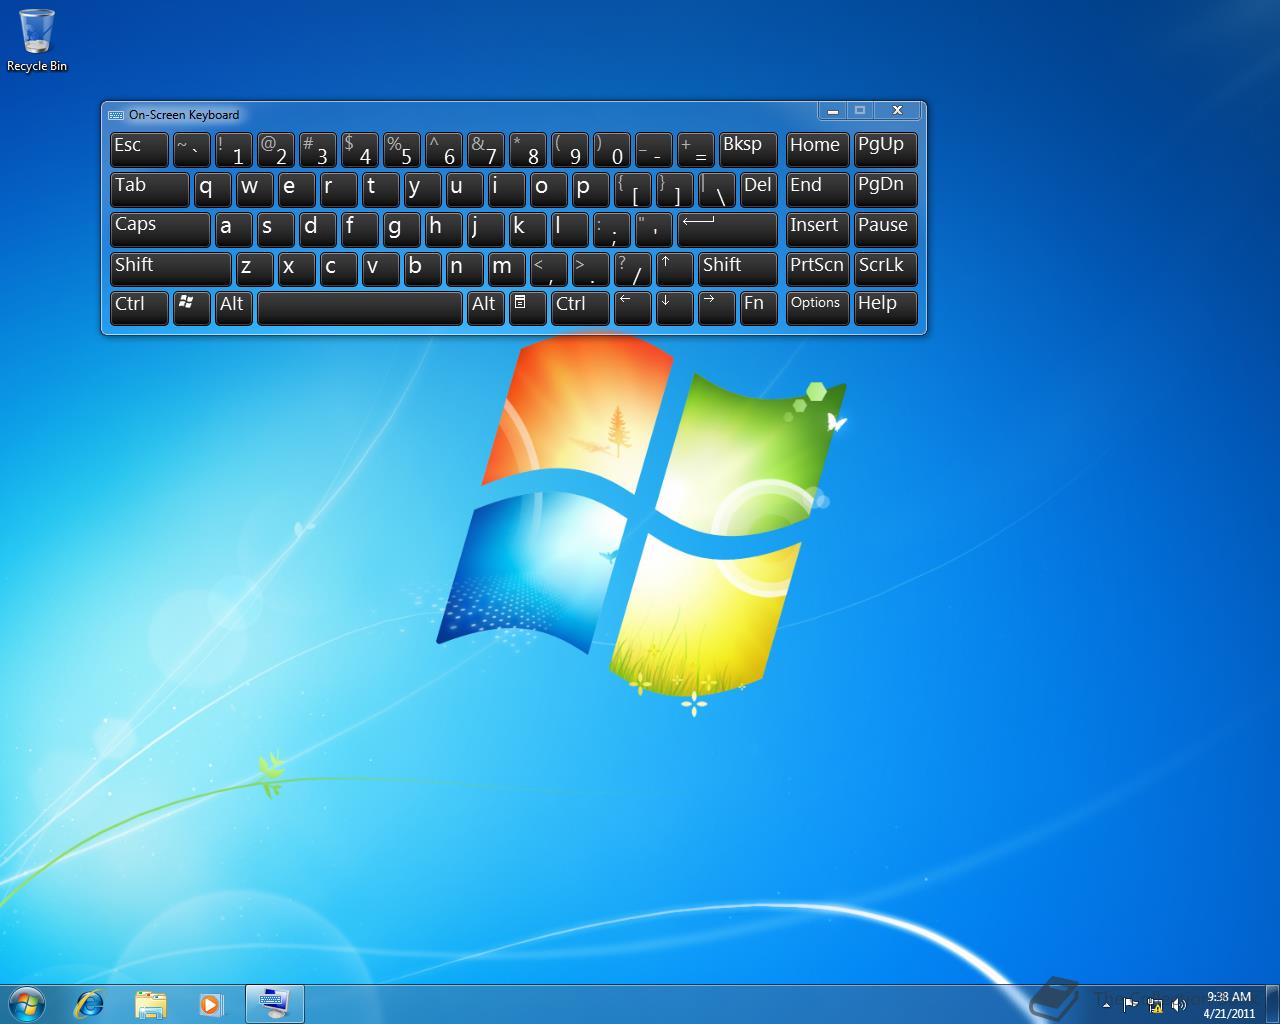Toggle the right Shift key
Image resolution: width=1280 pixels, height=1024 pixels.
click(737, 268)
